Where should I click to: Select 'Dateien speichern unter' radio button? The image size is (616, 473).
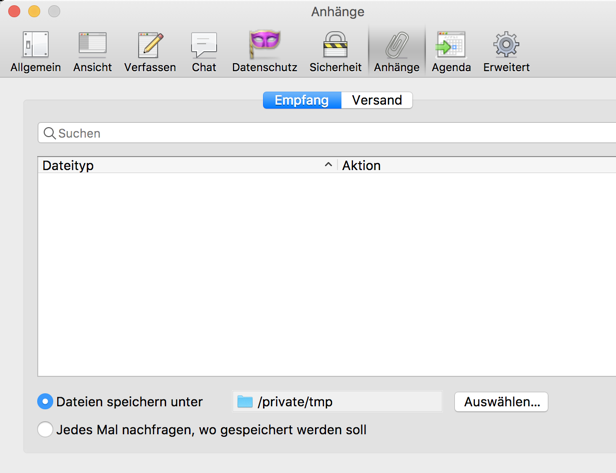pos(45,402)
